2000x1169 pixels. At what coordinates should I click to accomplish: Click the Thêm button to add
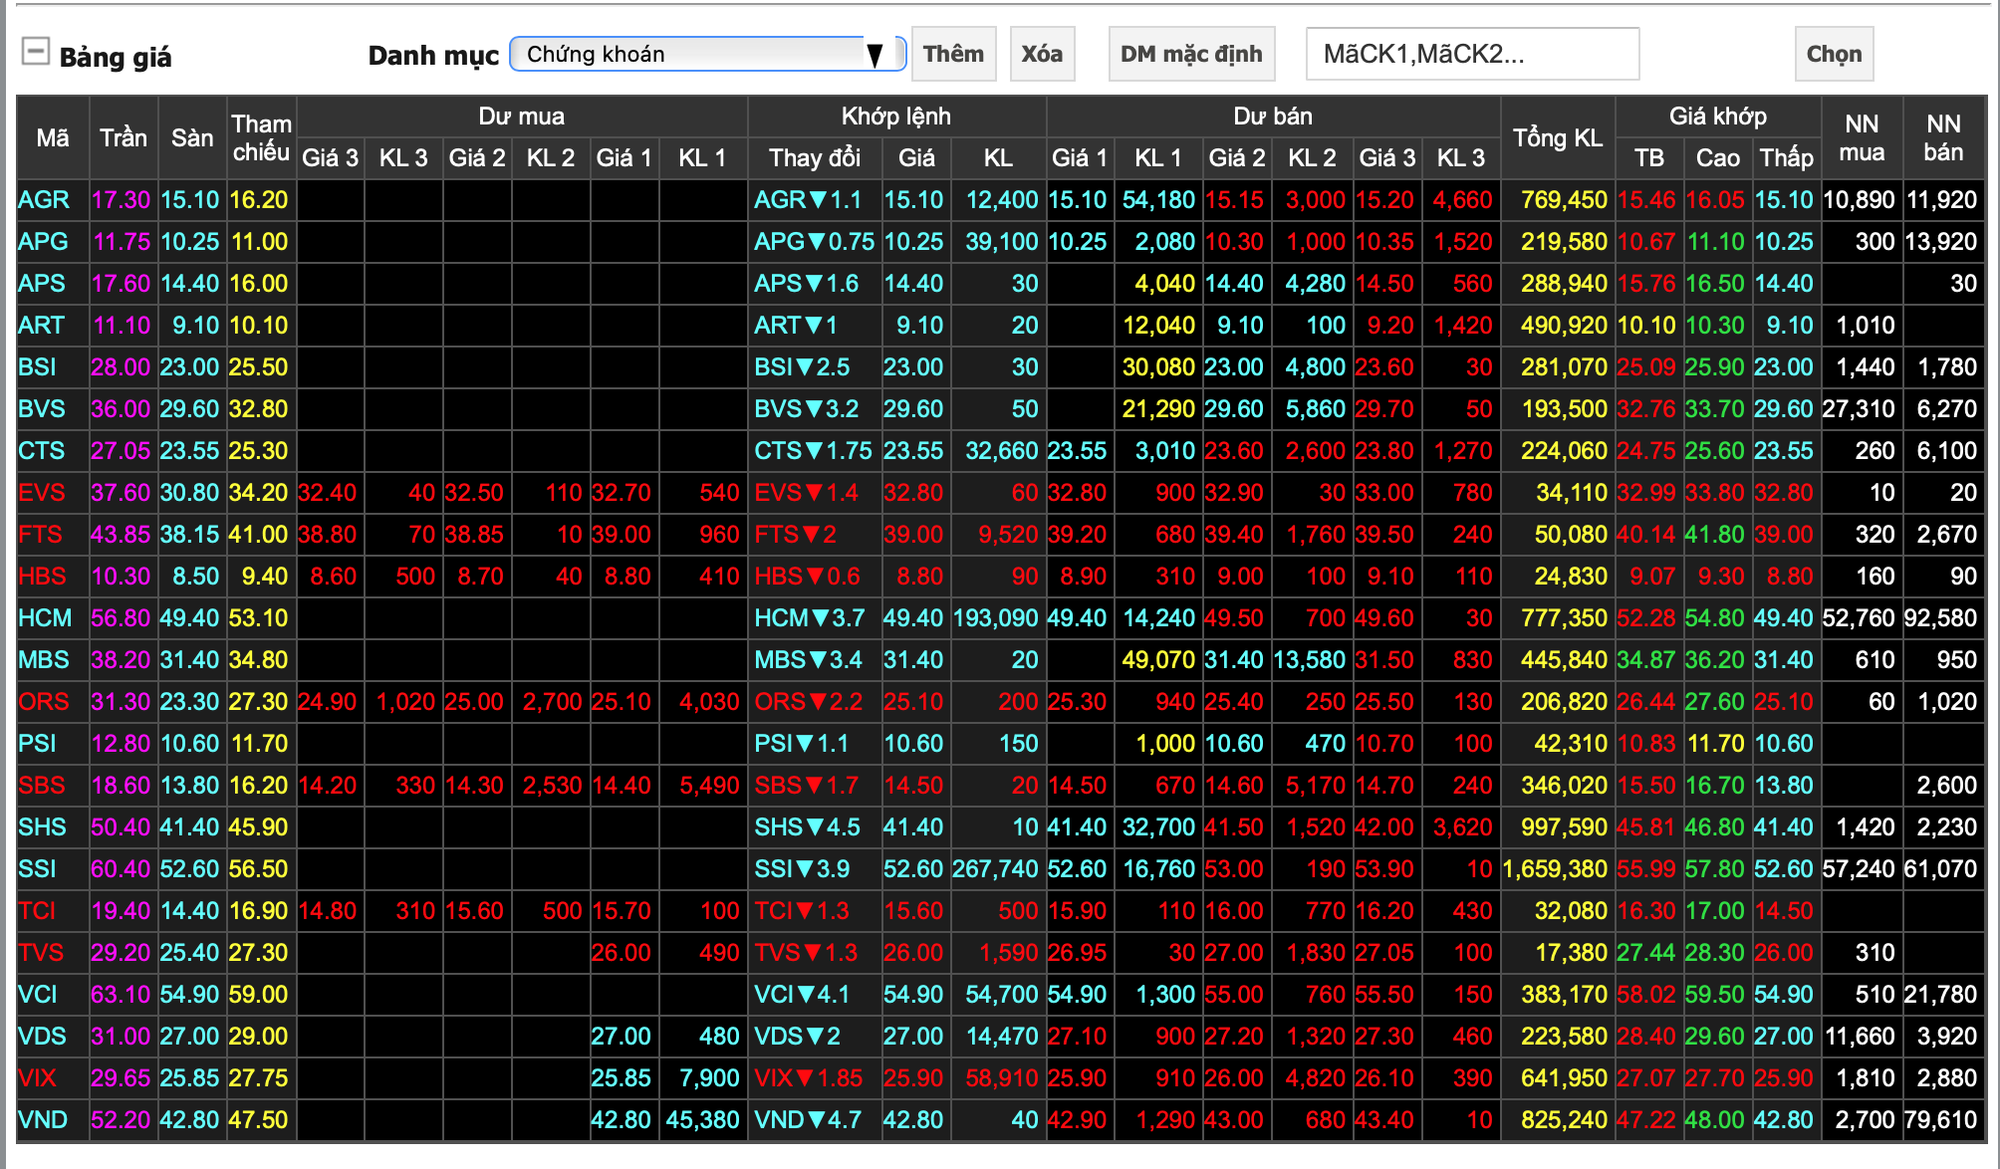coord(953,54)
